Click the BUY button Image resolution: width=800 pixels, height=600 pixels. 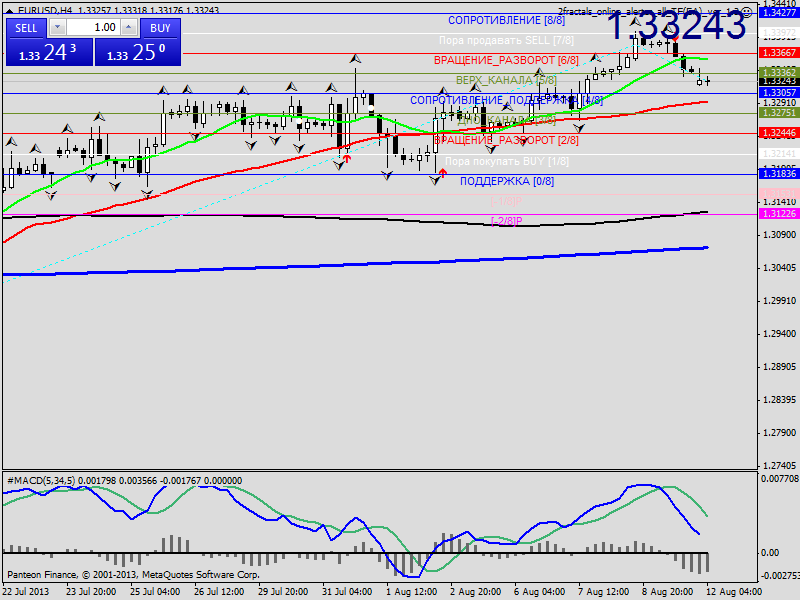160,28
